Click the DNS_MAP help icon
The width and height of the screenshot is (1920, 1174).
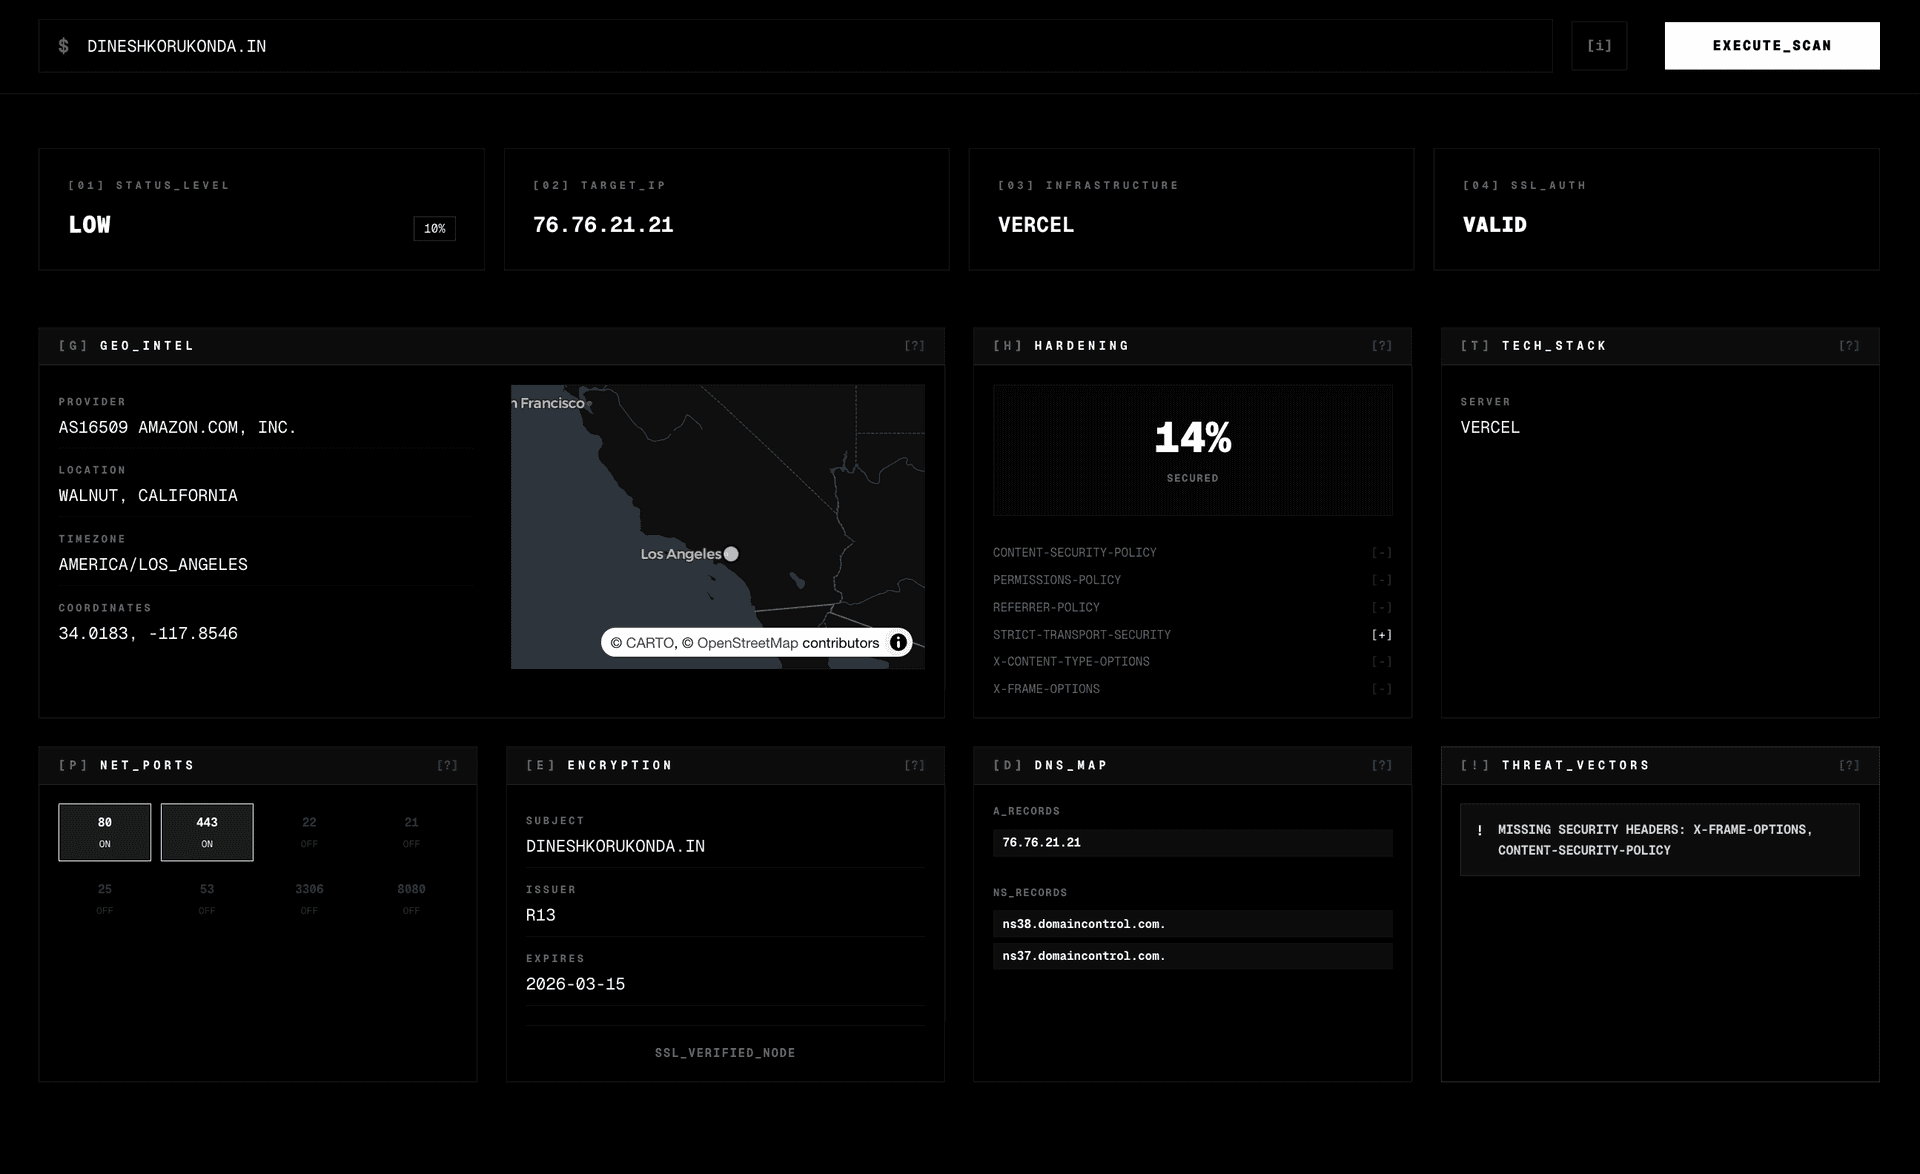(1381, 765)
